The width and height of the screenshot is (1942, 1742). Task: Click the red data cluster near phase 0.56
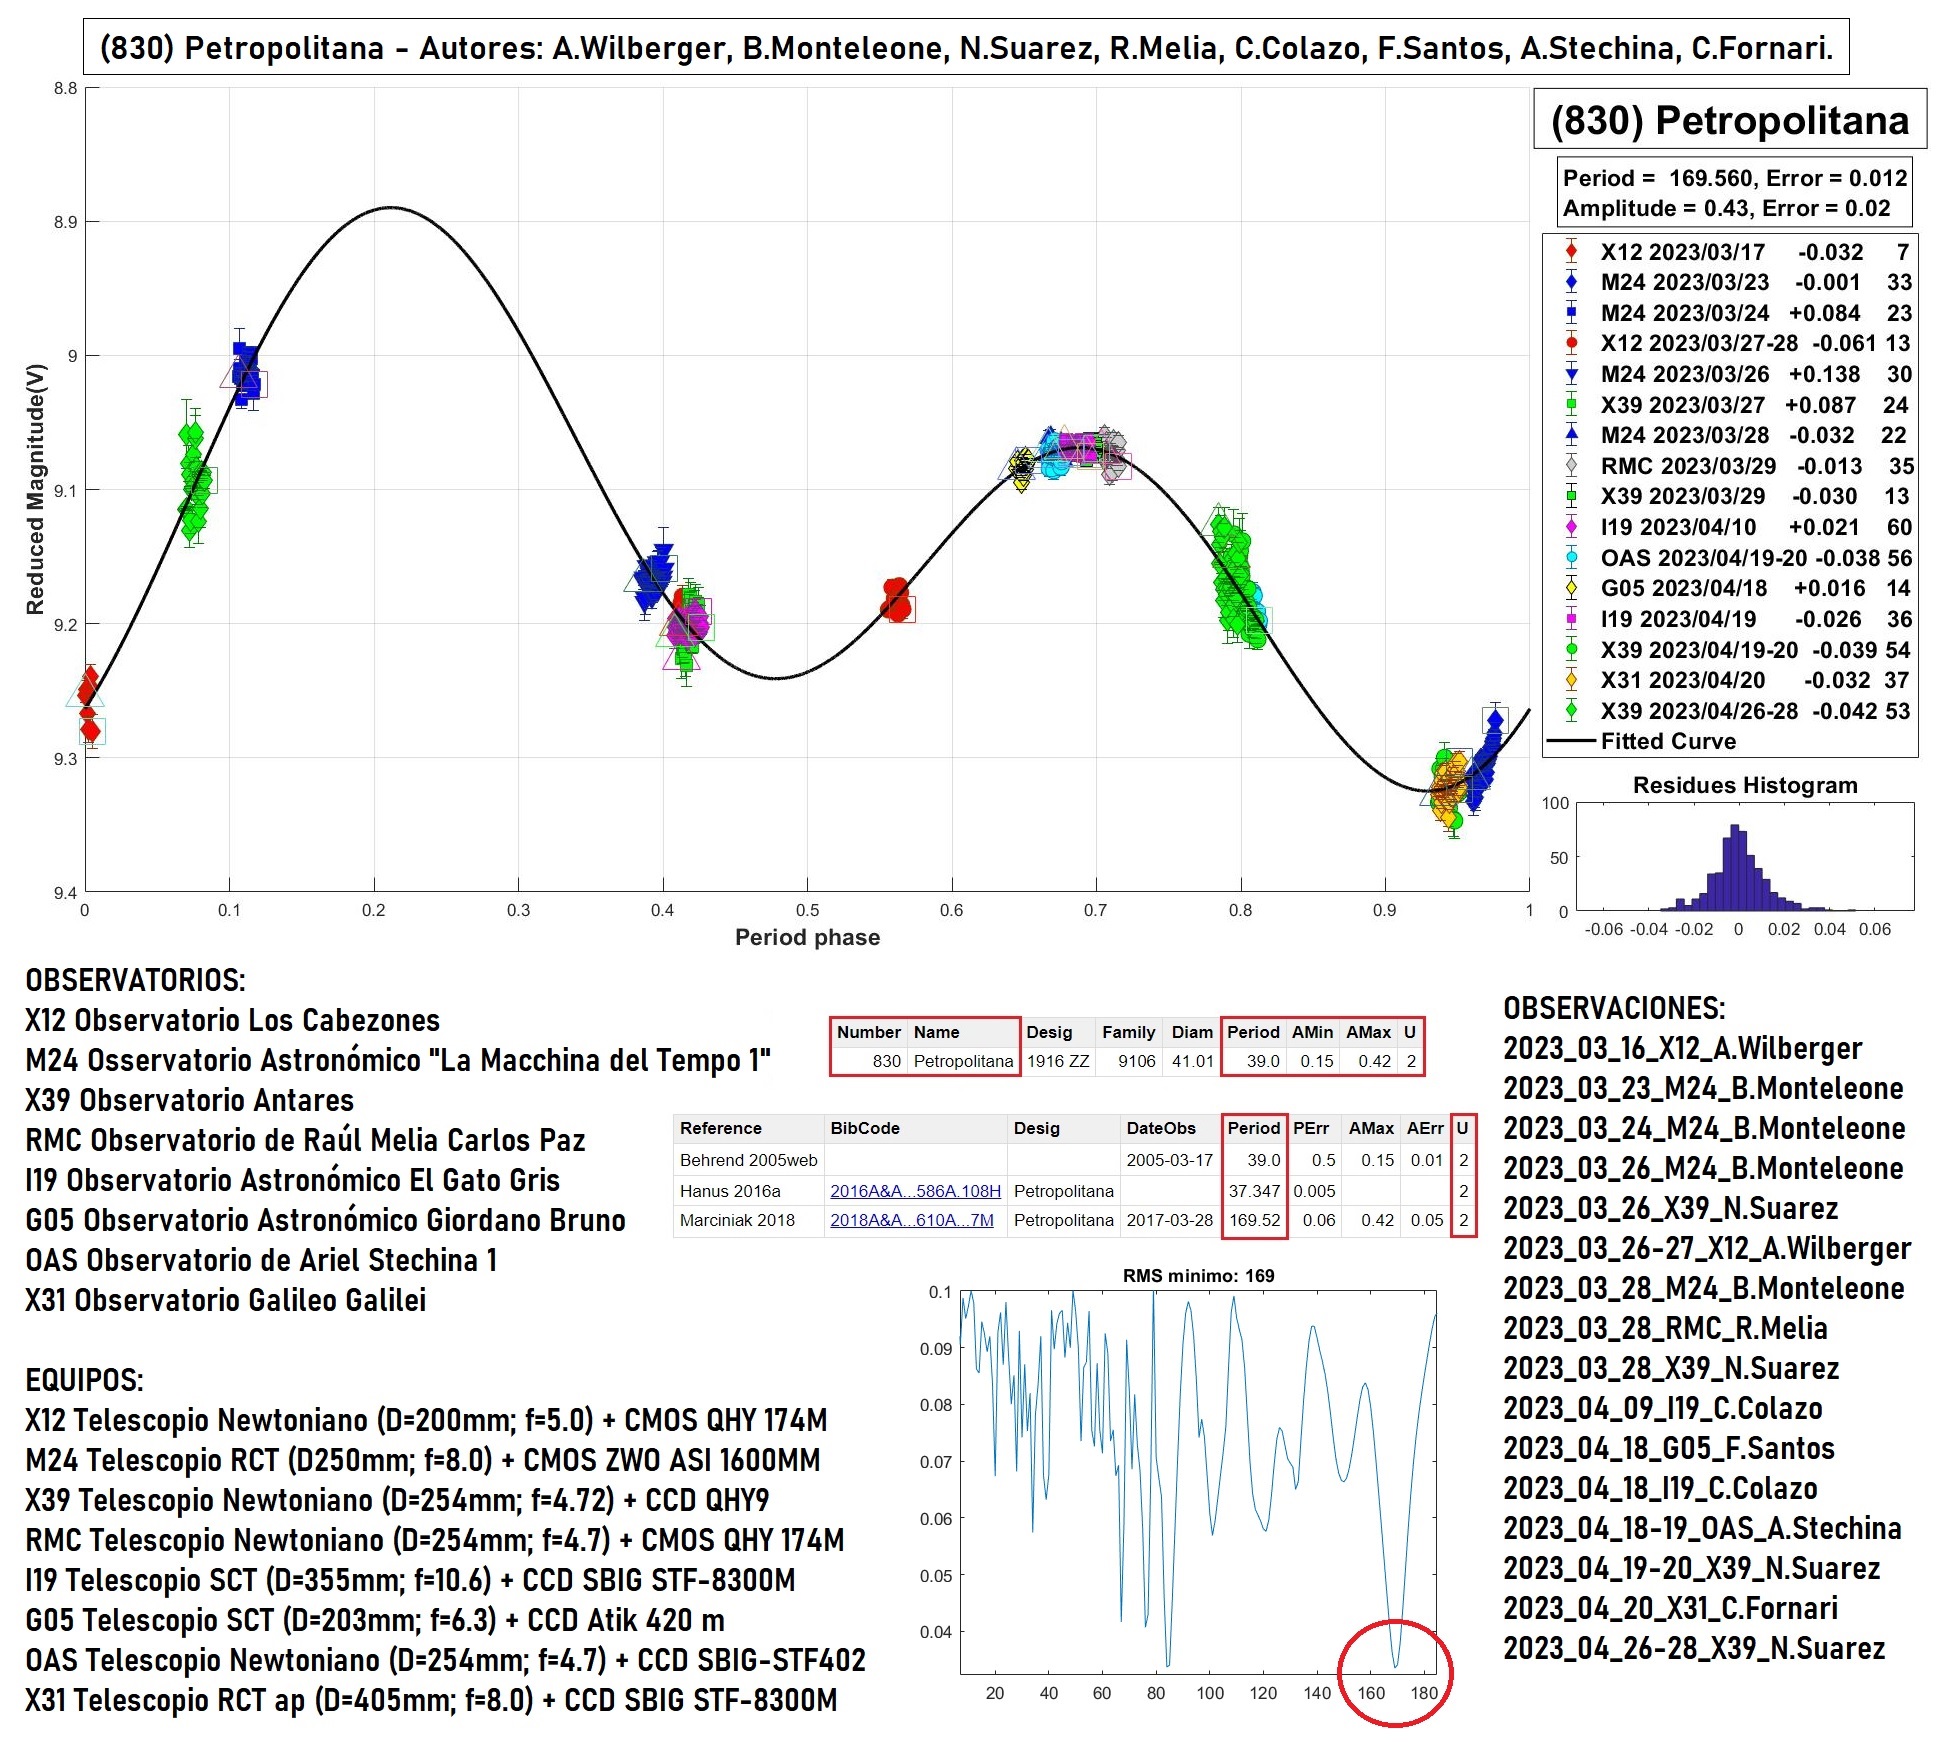tap(898, 599)
